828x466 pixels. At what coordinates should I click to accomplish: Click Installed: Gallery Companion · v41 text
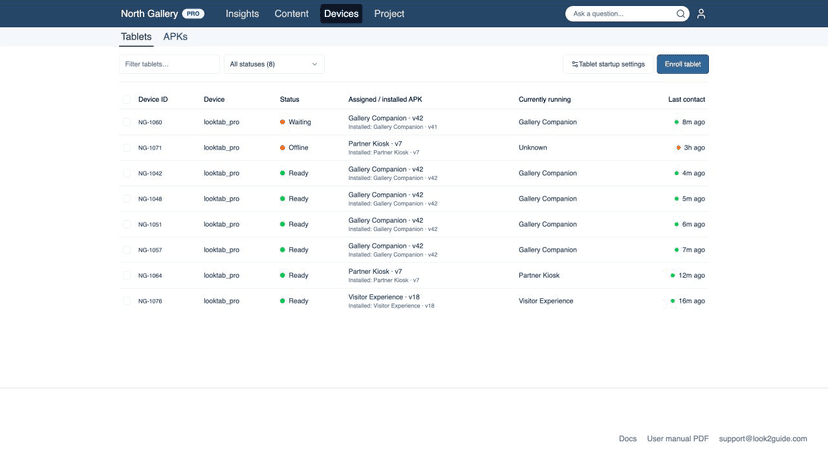(392, 127)
